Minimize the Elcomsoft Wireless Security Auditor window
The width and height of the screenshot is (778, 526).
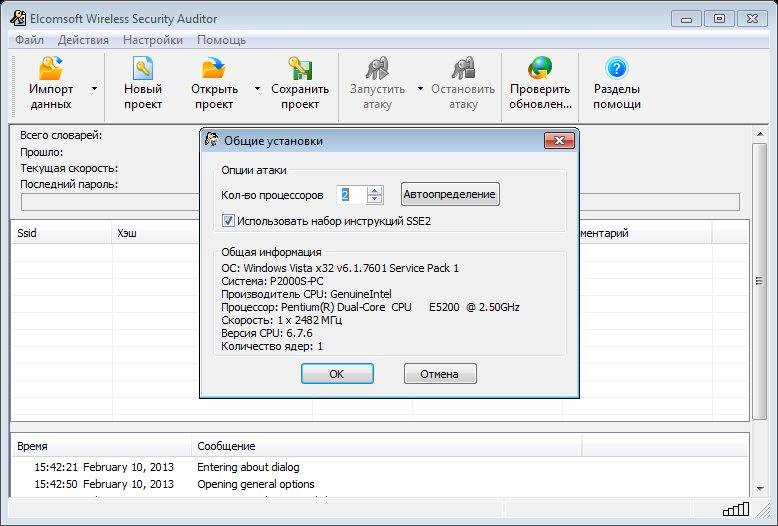[x=686, y=19]
